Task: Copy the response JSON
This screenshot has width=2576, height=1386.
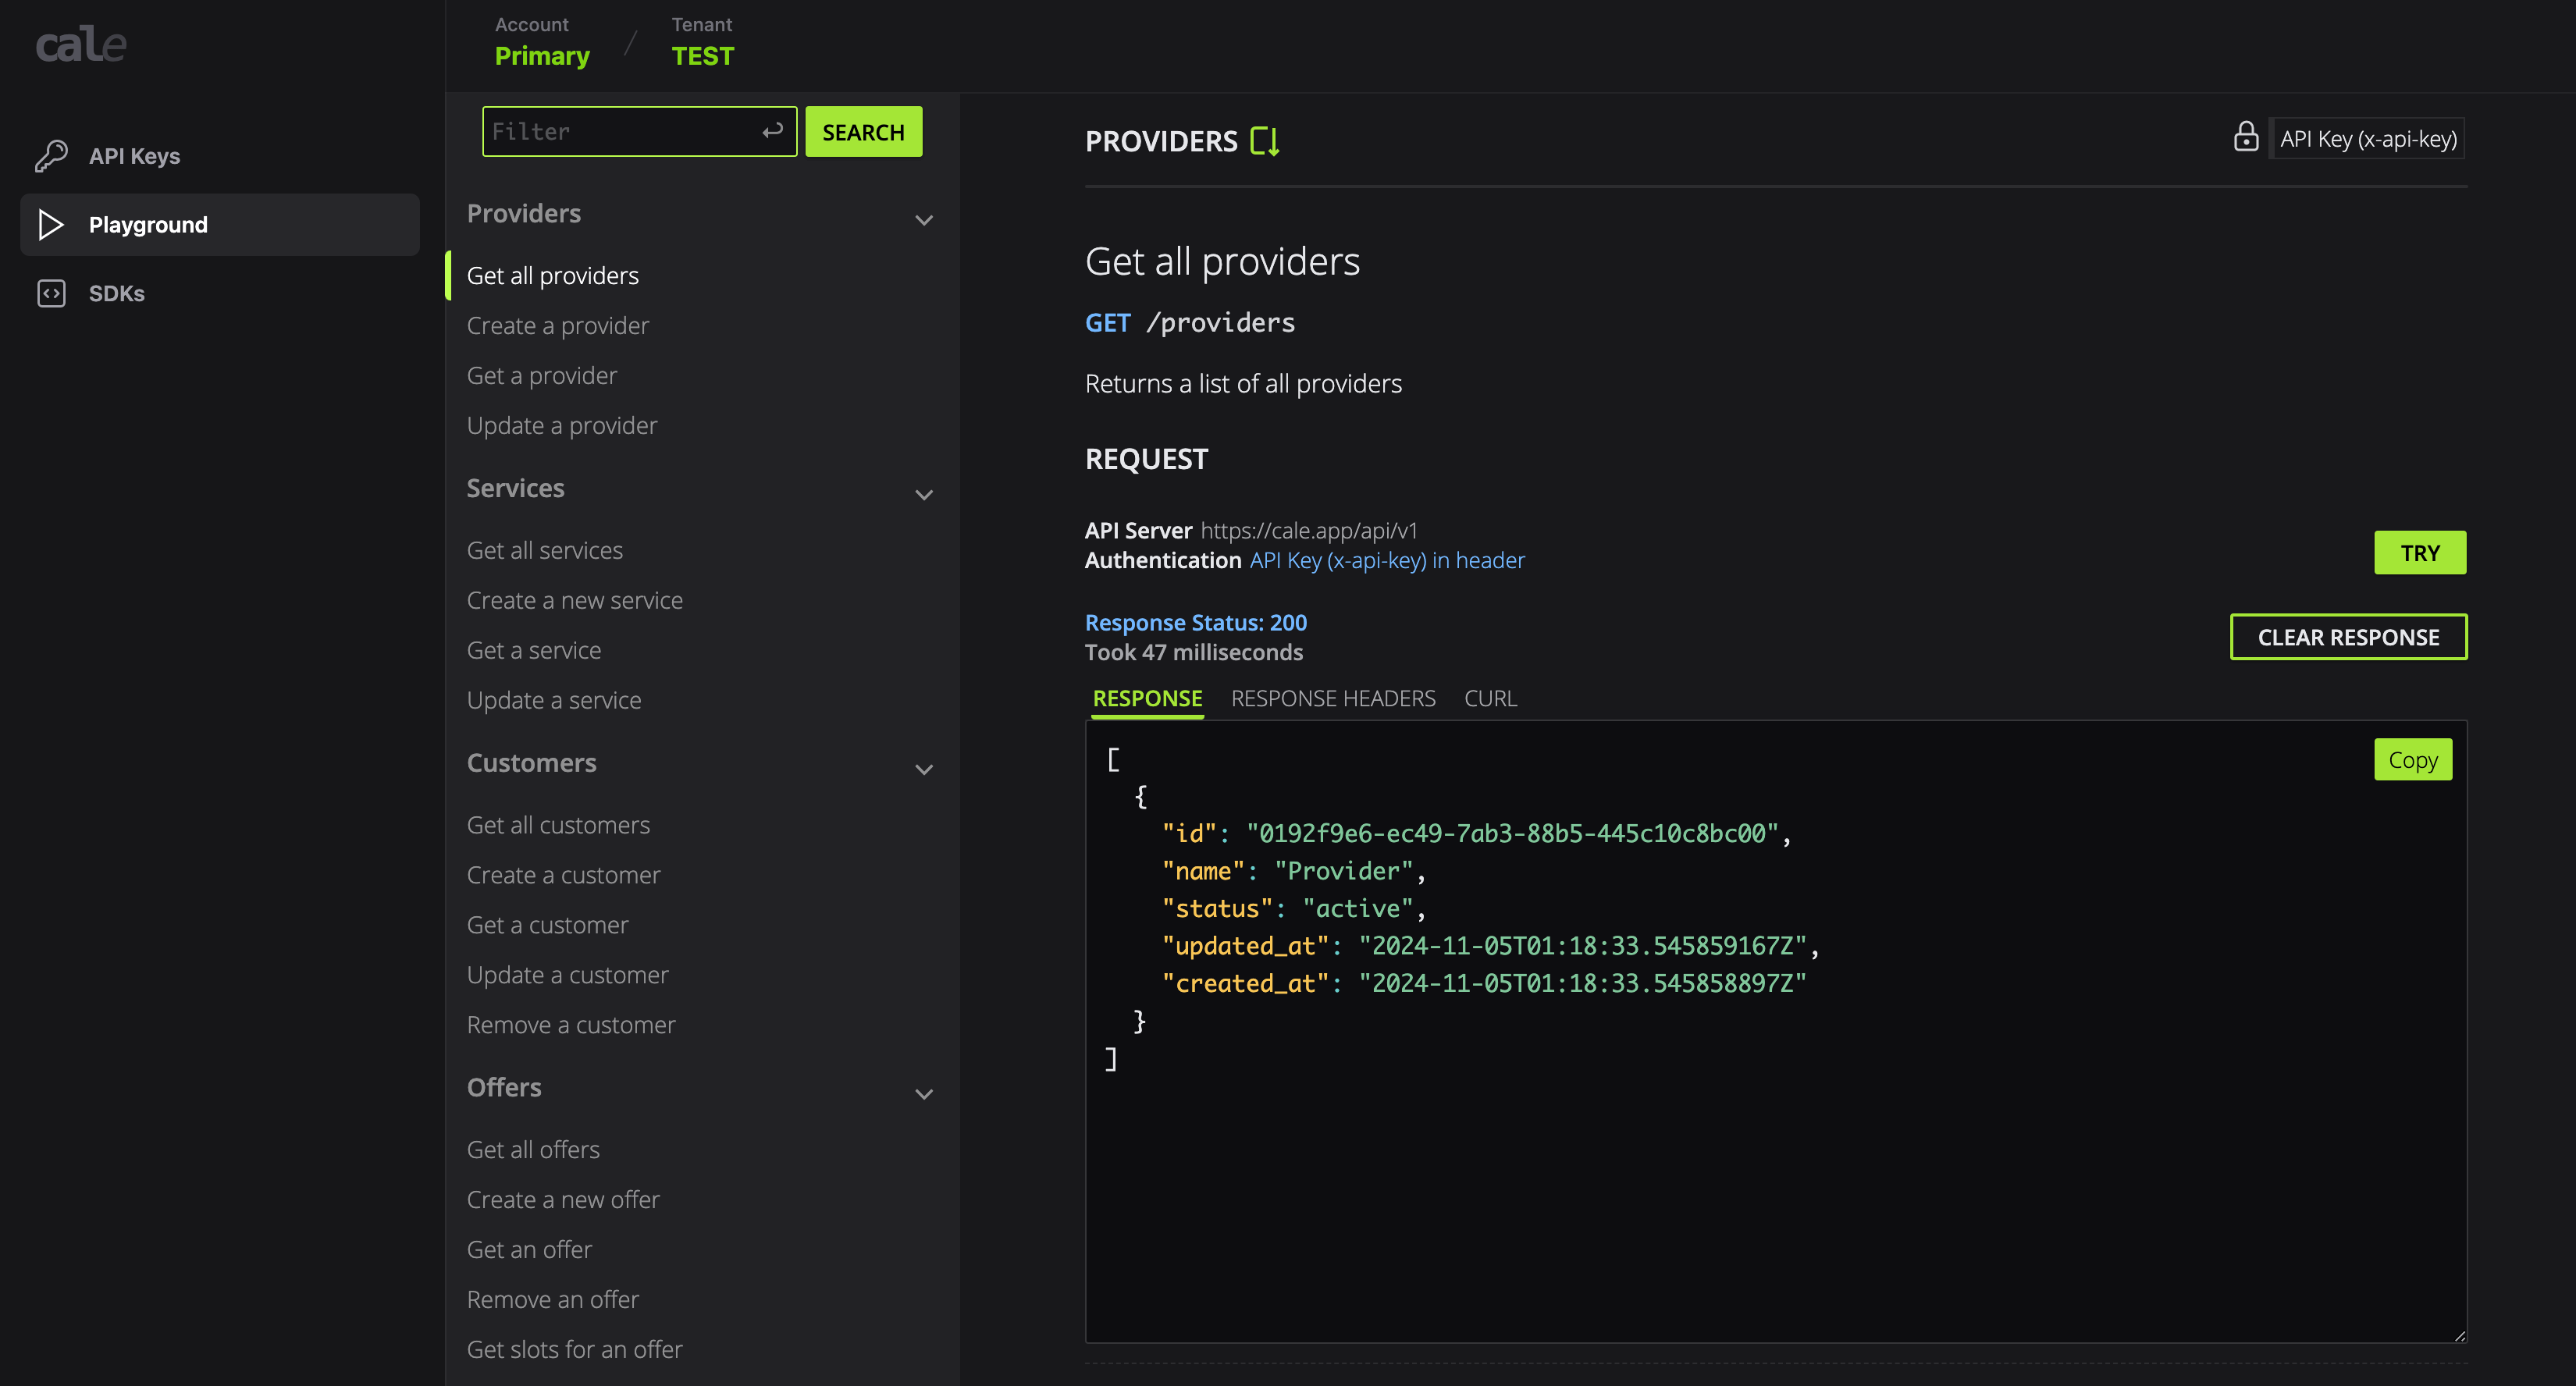Action: click(2412, 759)
